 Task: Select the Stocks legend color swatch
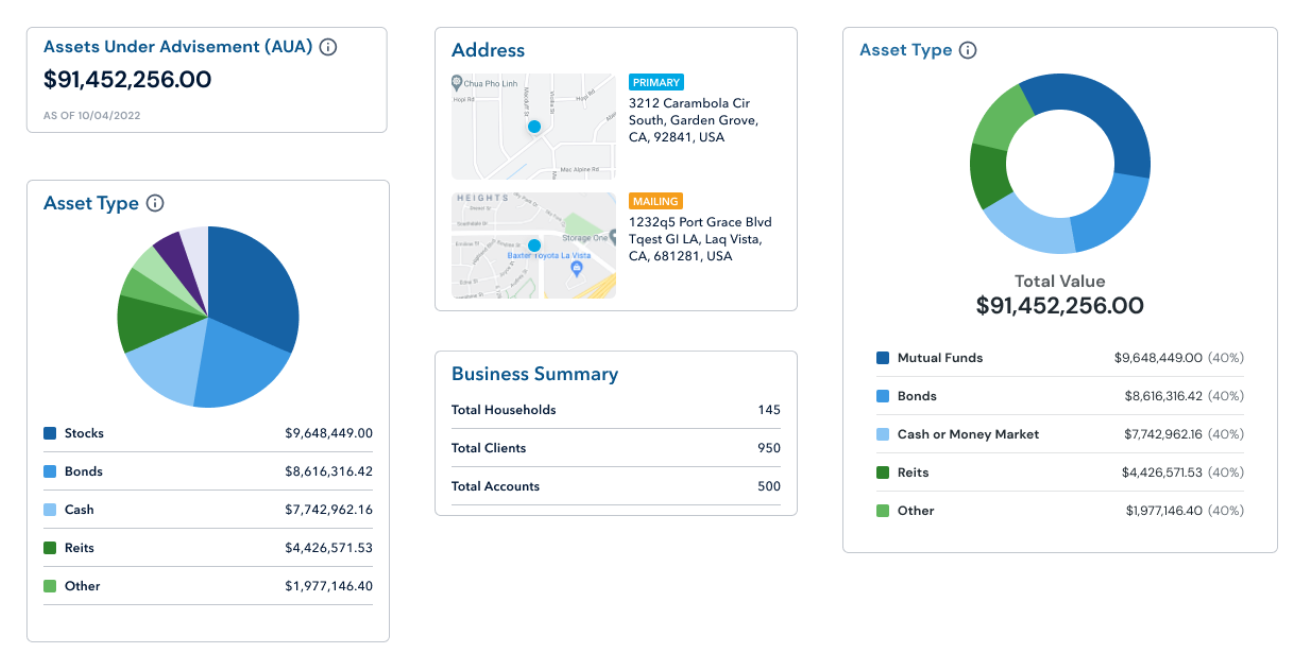click(x=50, y=433)
